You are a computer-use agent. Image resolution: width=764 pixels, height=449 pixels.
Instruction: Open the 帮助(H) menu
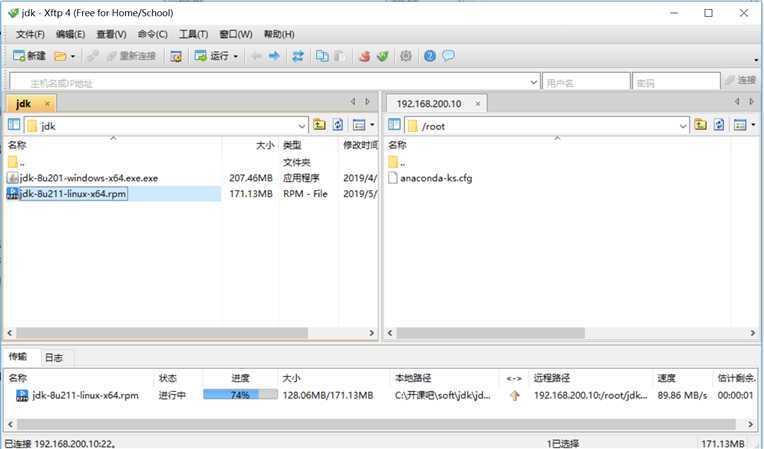point(279,34)
